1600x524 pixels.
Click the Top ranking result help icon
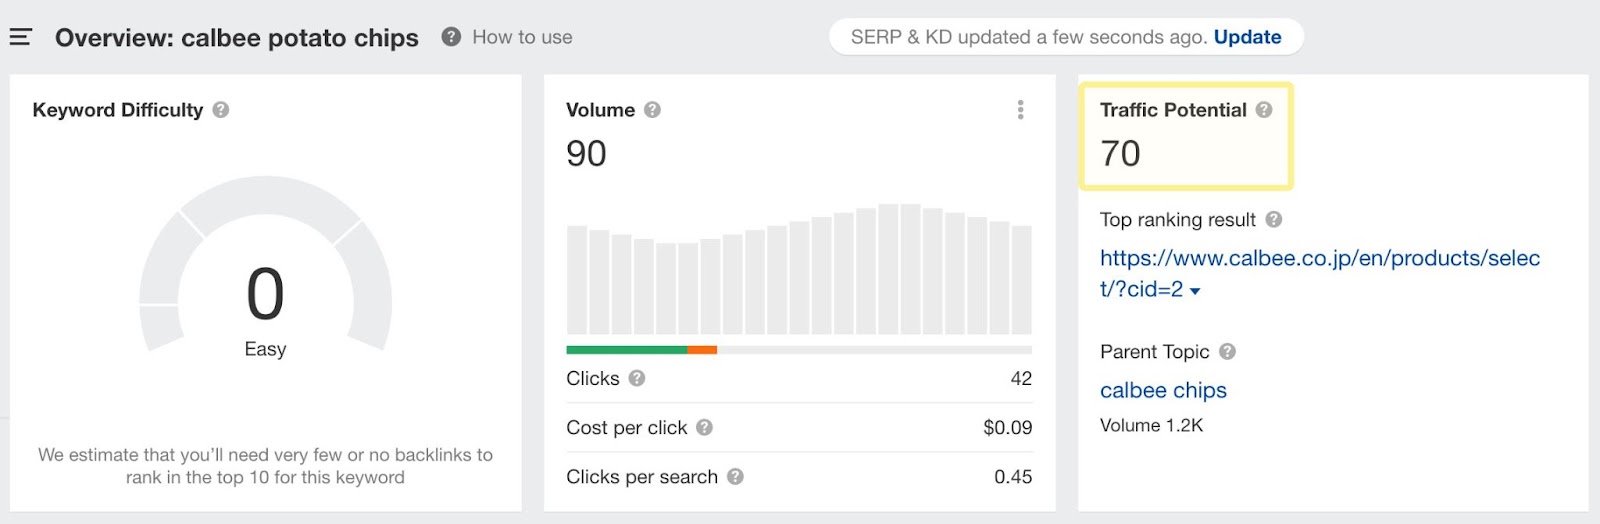click(1273, 220)
